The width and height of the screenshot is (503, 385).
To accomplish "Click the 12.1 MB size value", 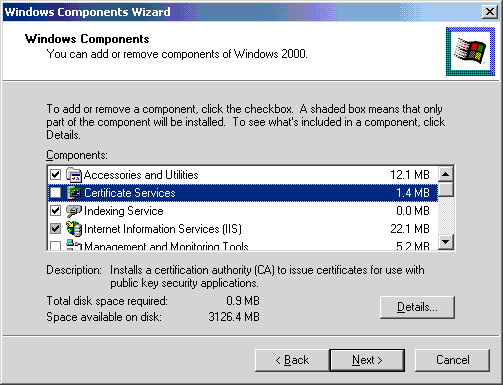I will click(410, 175).
